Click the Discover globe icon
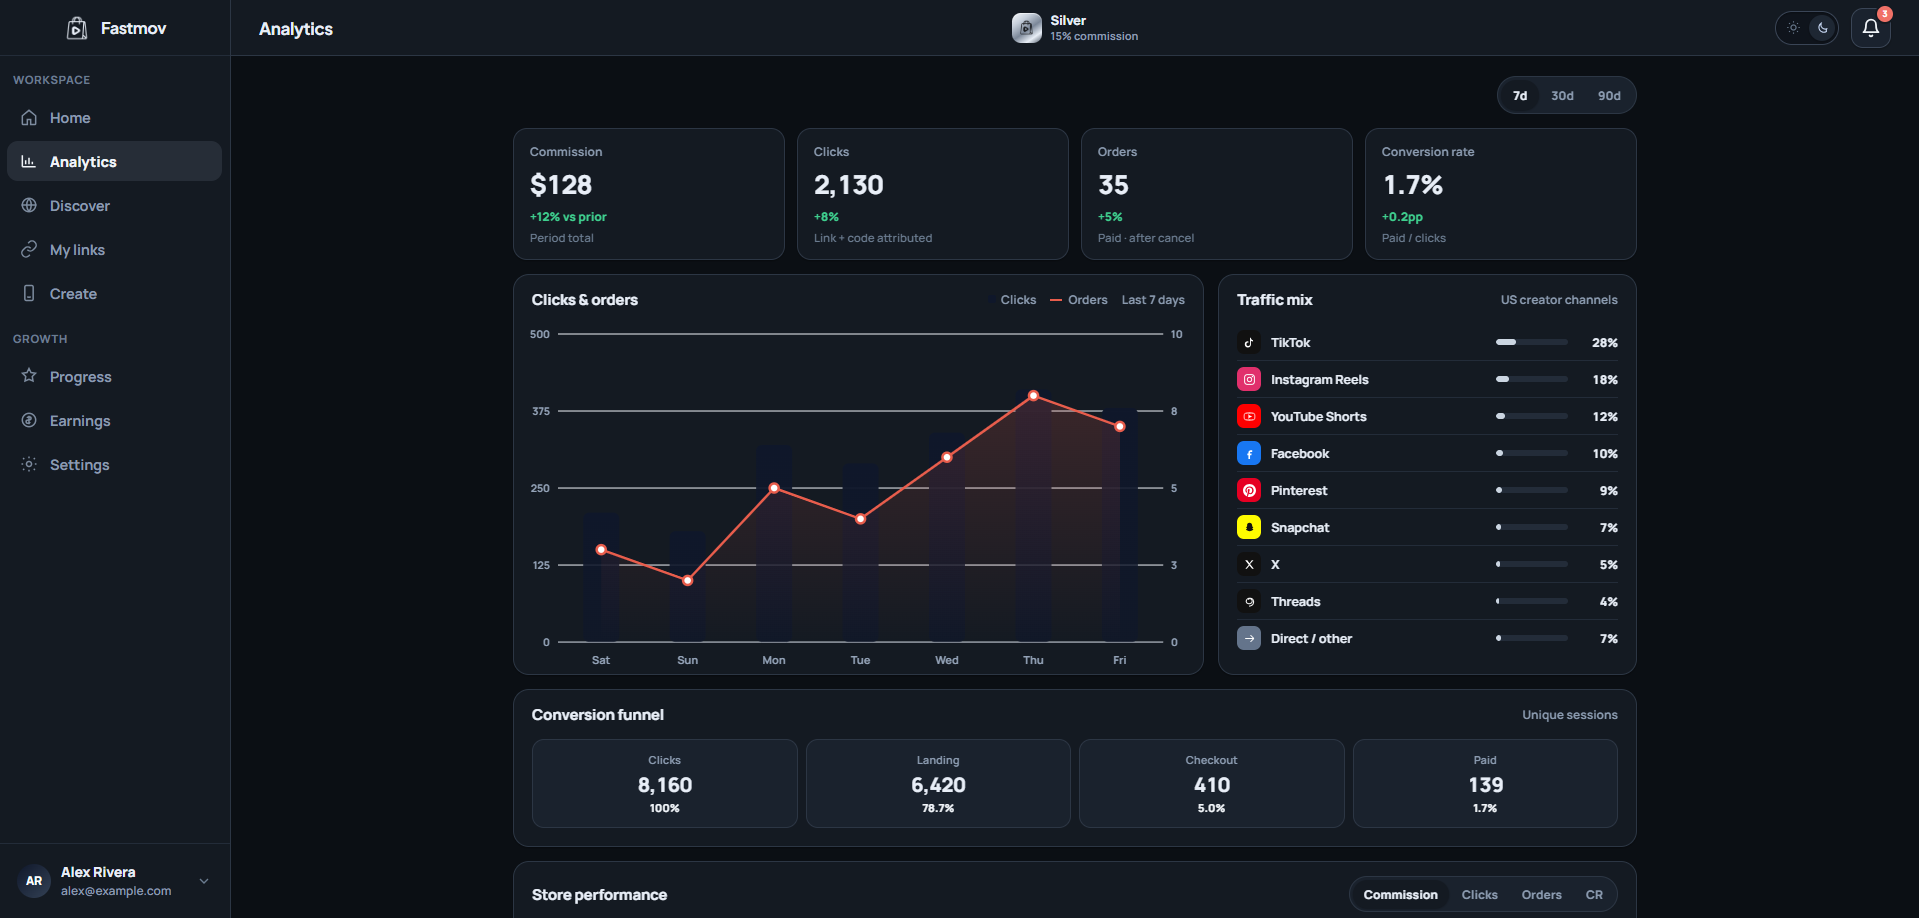The width and height of the screenshot is (1919, 918). 29,205
